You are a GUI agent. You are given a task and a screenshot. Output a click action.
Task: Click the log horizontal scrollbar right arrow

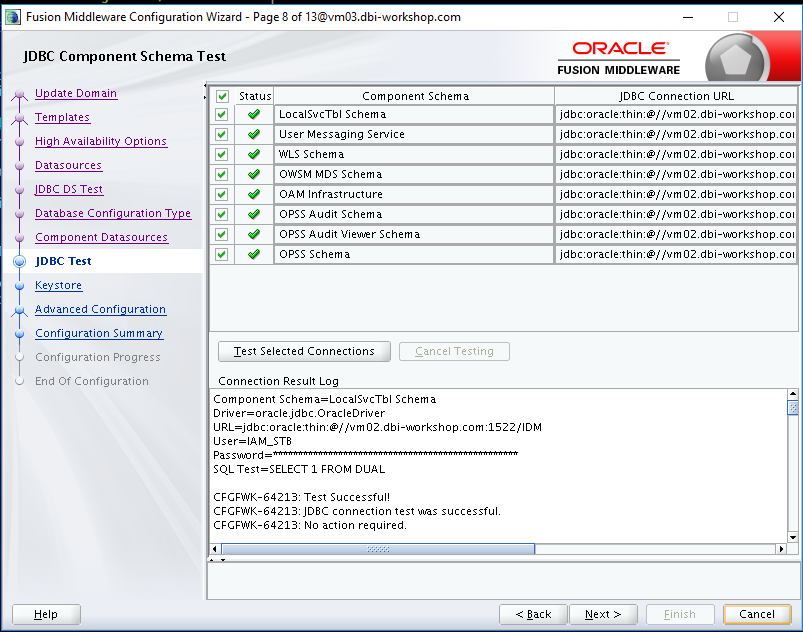[x=781, y=549]
